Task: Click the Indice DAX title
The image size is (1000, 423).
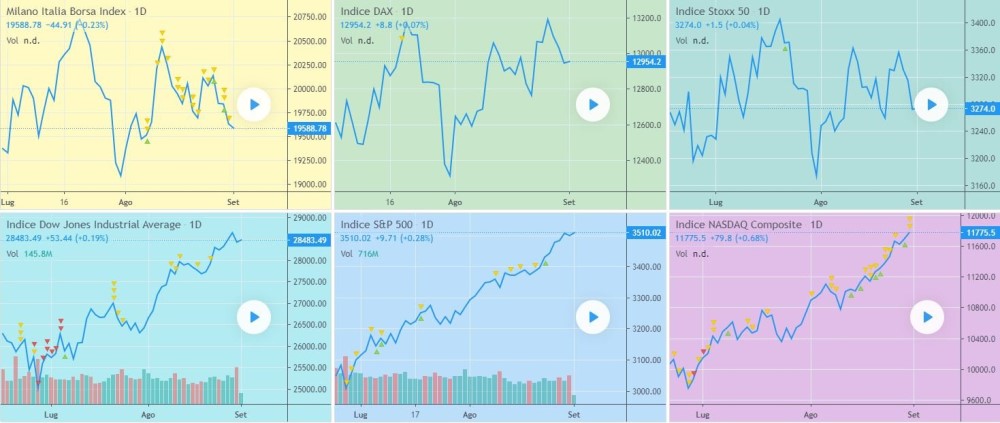Action: pyautogui.click(x=369, y=11)
